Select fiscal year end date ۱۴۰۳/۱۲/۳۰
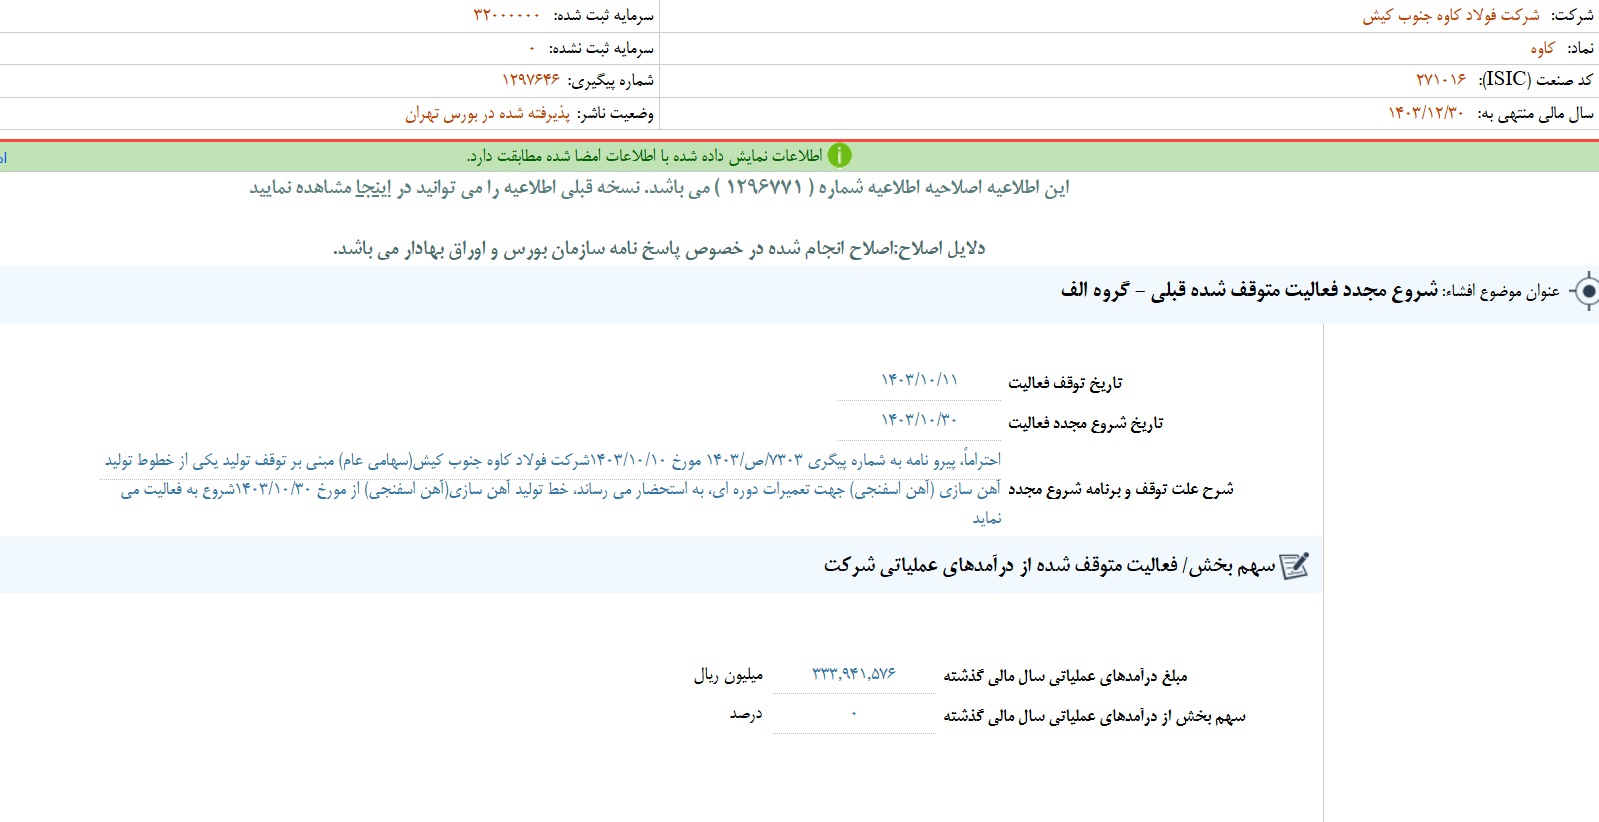The width and height of the screenshot is (1599, 822). pos(1426,113)
